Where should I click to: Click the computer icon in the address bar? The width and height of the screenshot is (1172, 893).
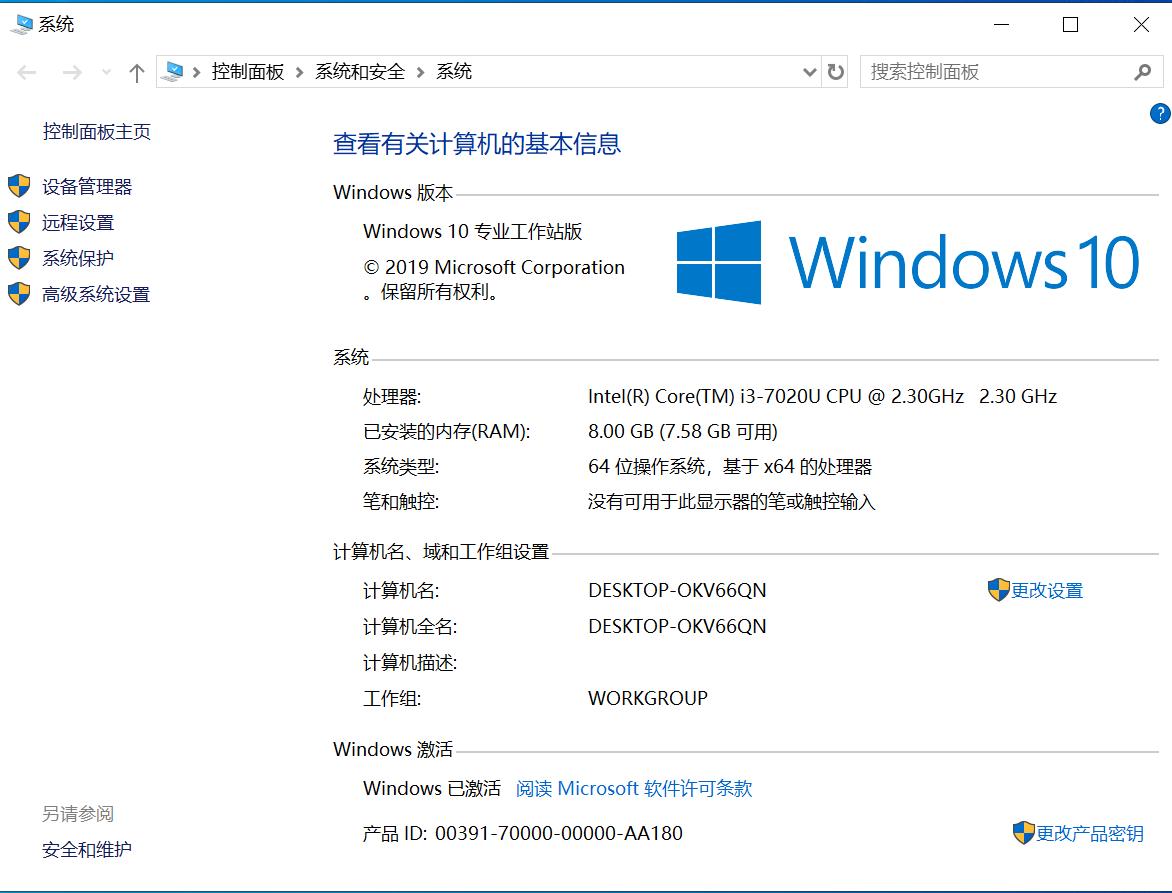click(172, 71)
